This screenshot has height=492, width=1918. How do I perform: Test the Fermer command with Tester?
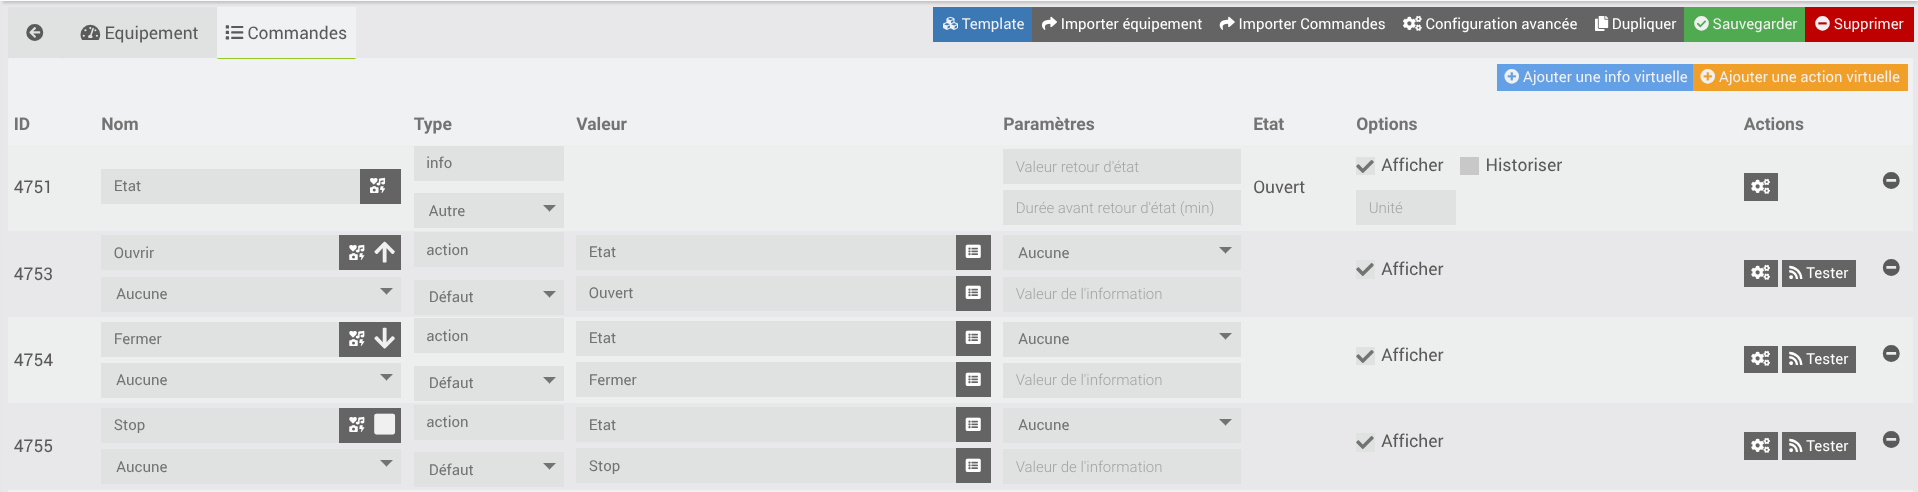pyautogui.click(x=1818, y=359)
